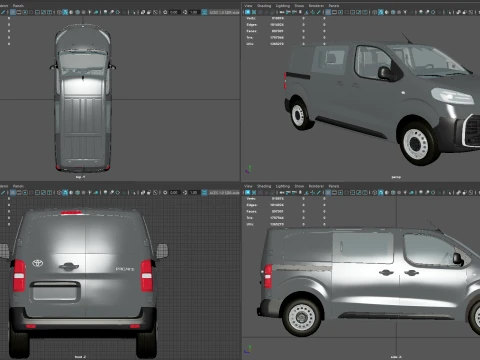
Task: Open Renderer menu in persp panel
Action: click(316, 6)
